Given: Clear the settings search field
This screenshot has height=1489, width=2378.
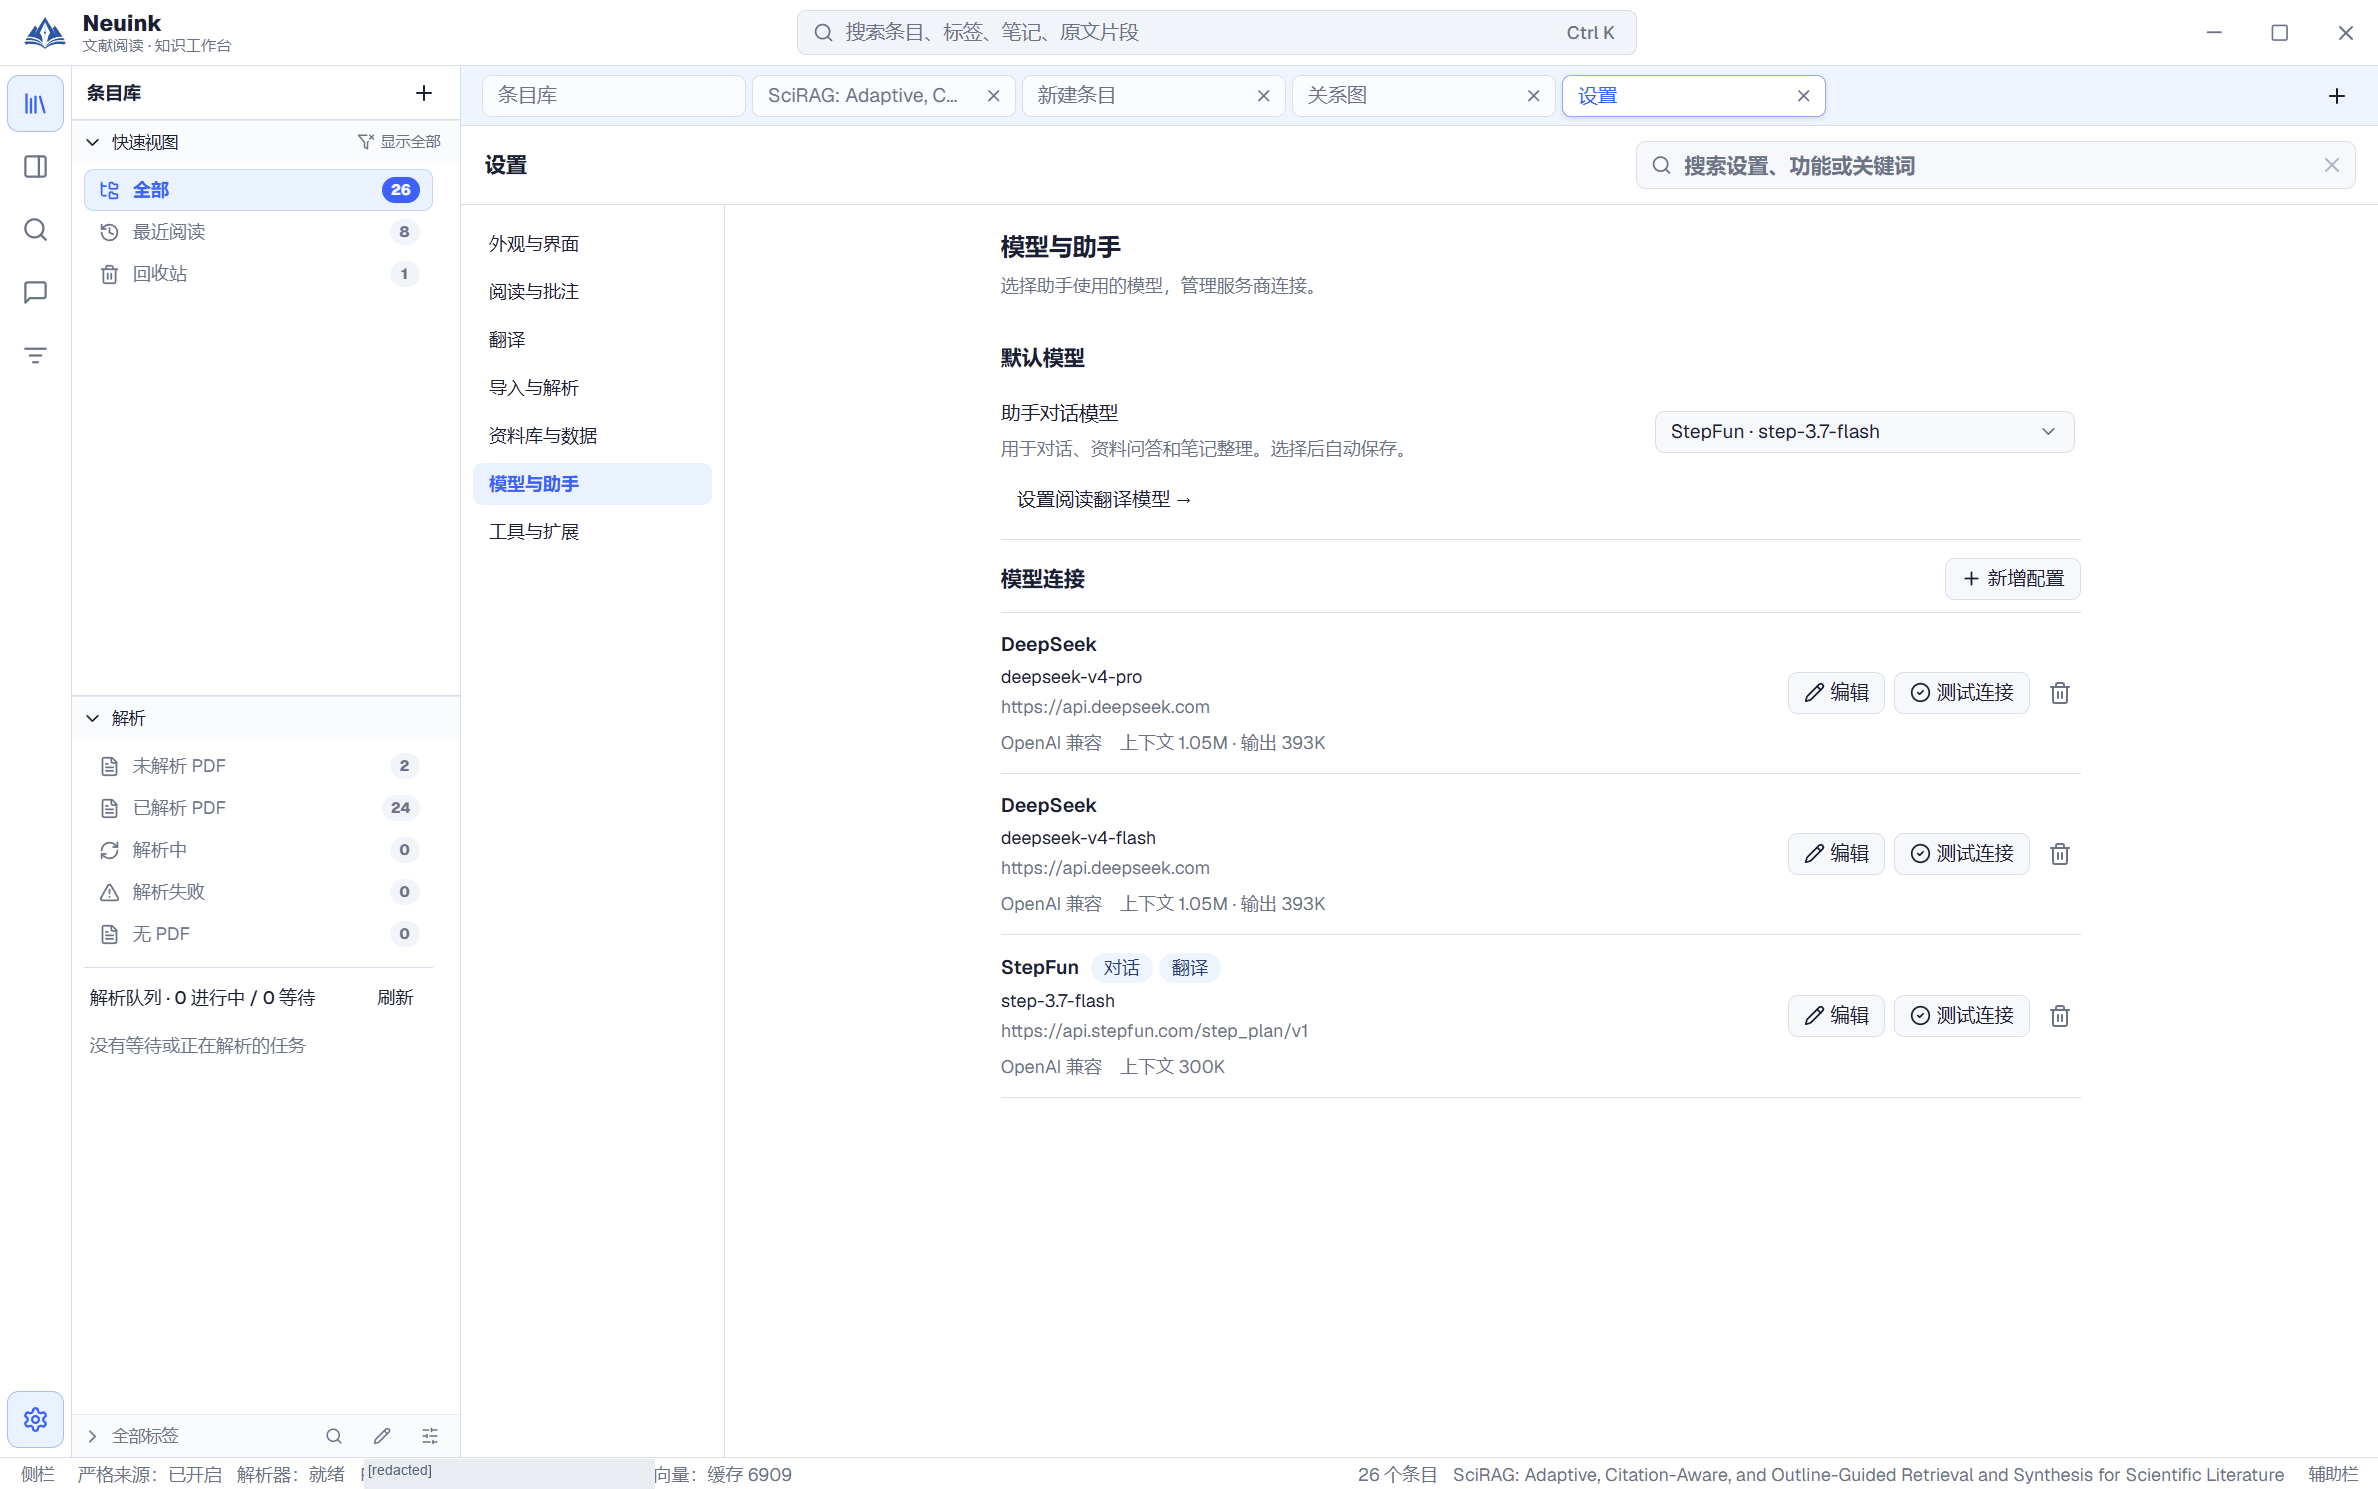Looking at the screenshot, I should point(2332,166).
